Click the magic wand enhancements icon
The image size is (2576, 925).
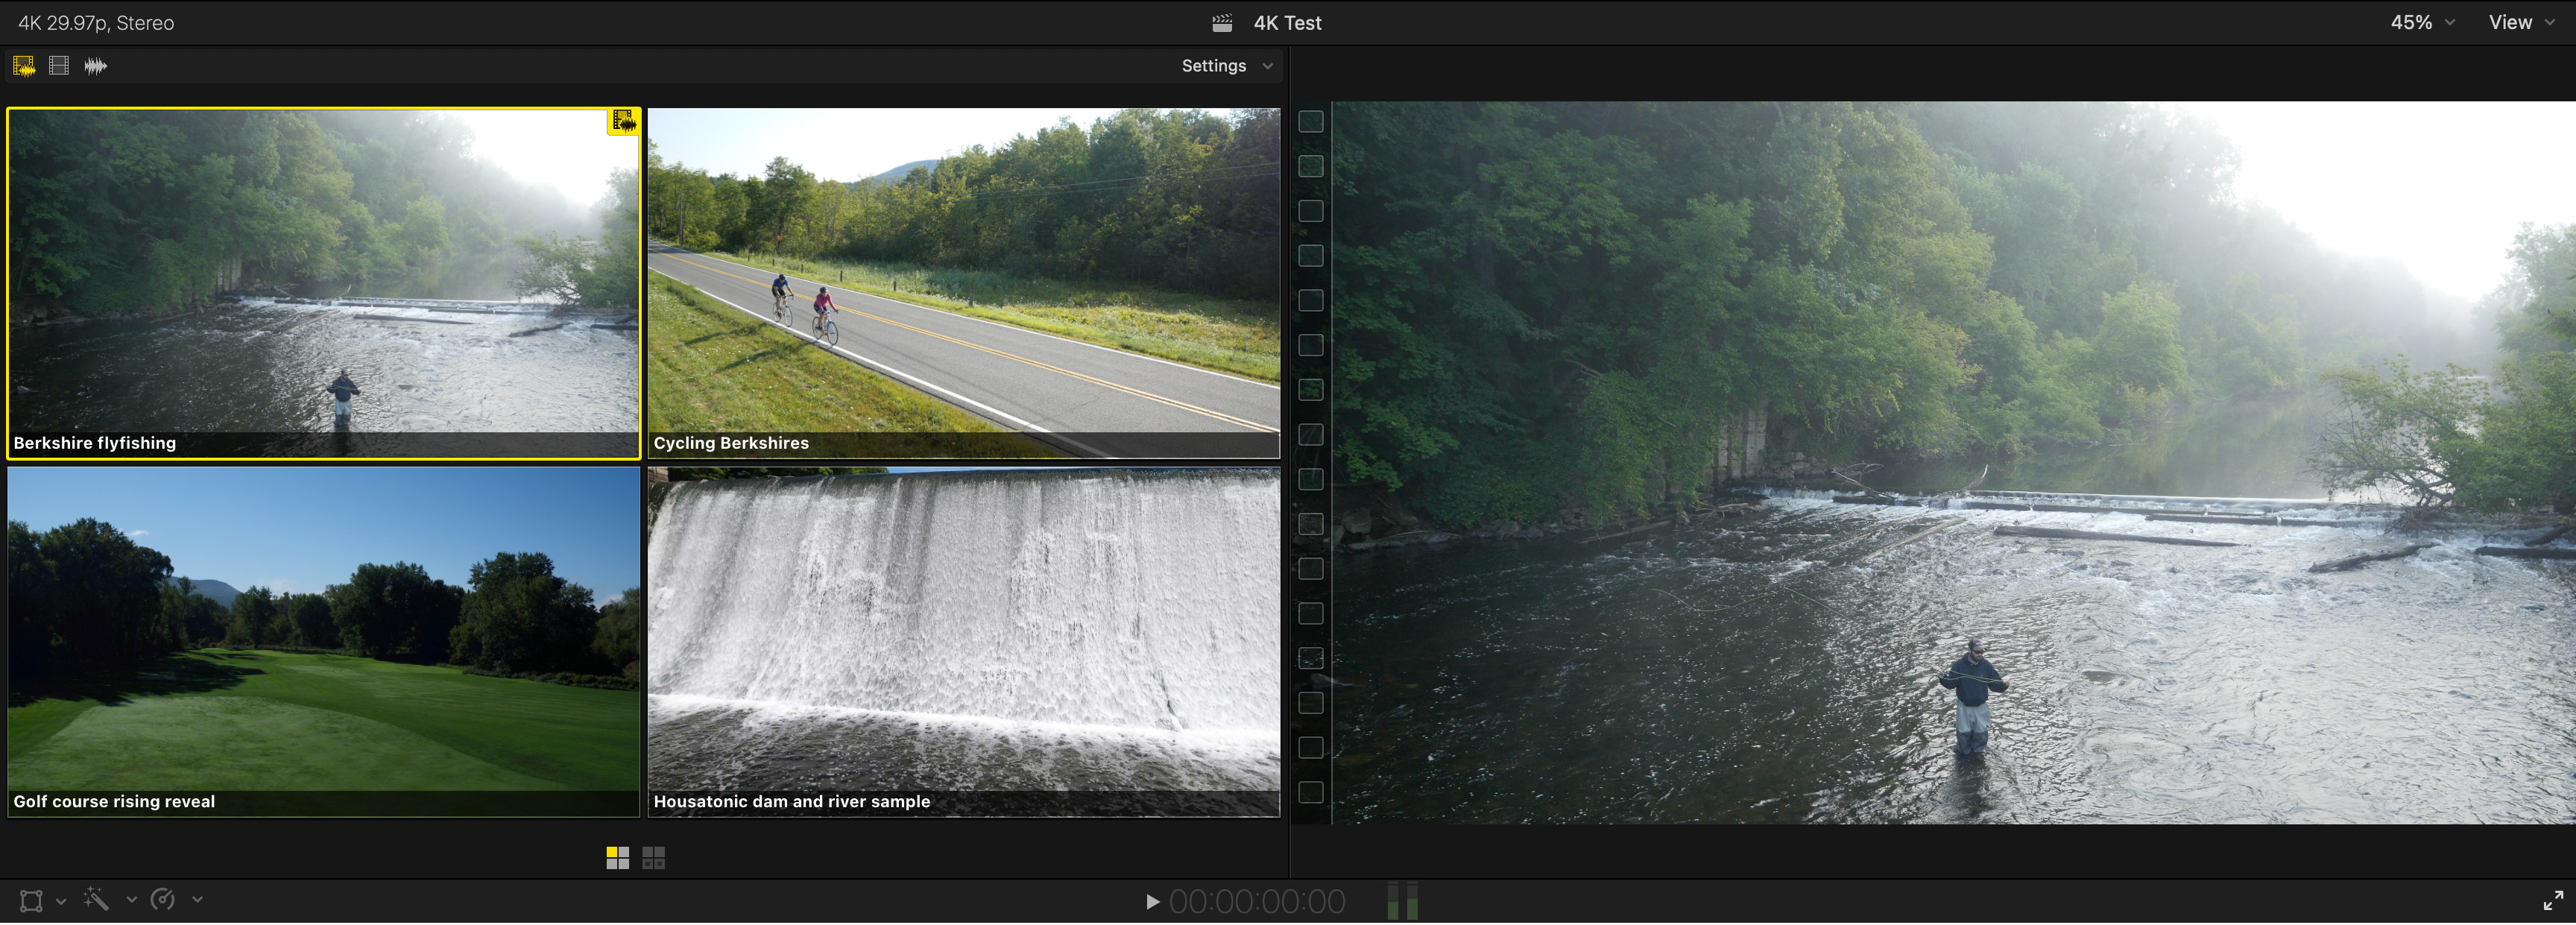[x=96, y=899]
